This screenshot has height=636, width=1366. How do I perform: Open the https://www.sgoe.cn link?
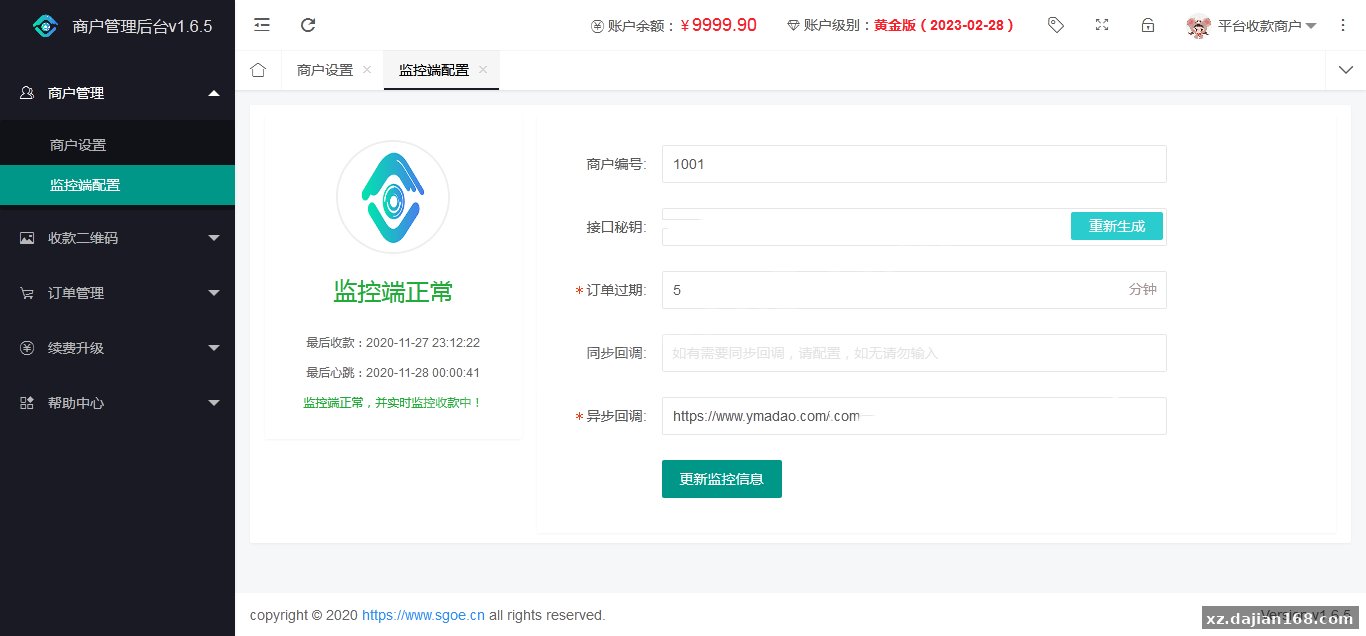pos(423,615)
